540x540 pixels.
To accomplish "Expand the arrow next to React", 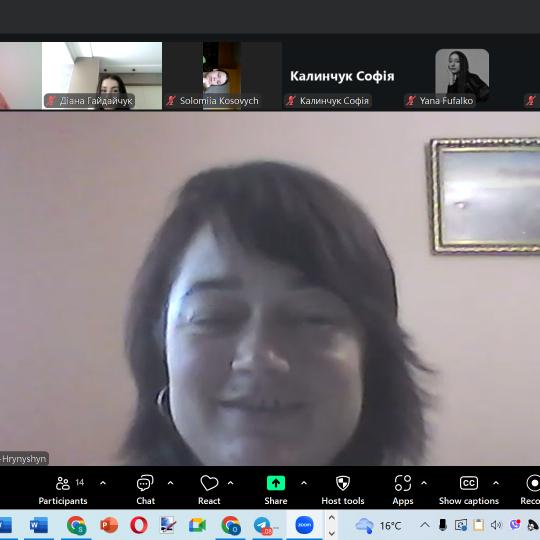I will click(x=230, y=483).
